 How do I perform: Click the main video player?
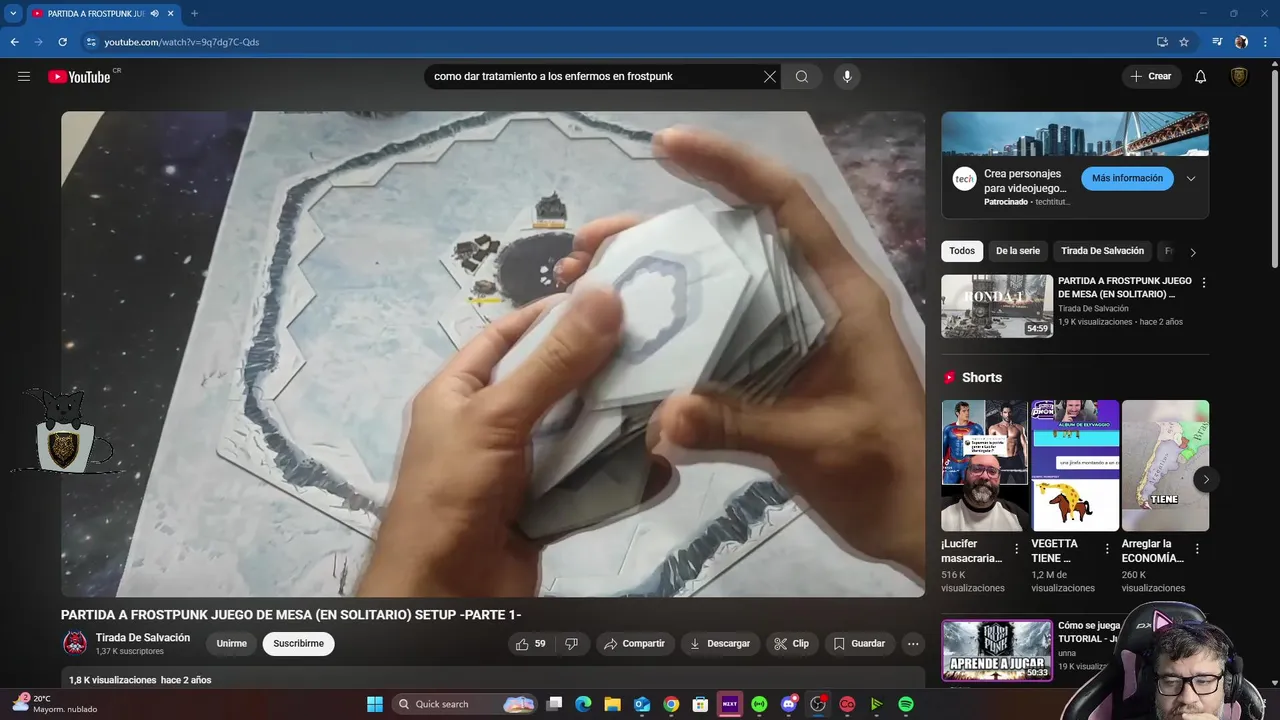click(493, 354)
